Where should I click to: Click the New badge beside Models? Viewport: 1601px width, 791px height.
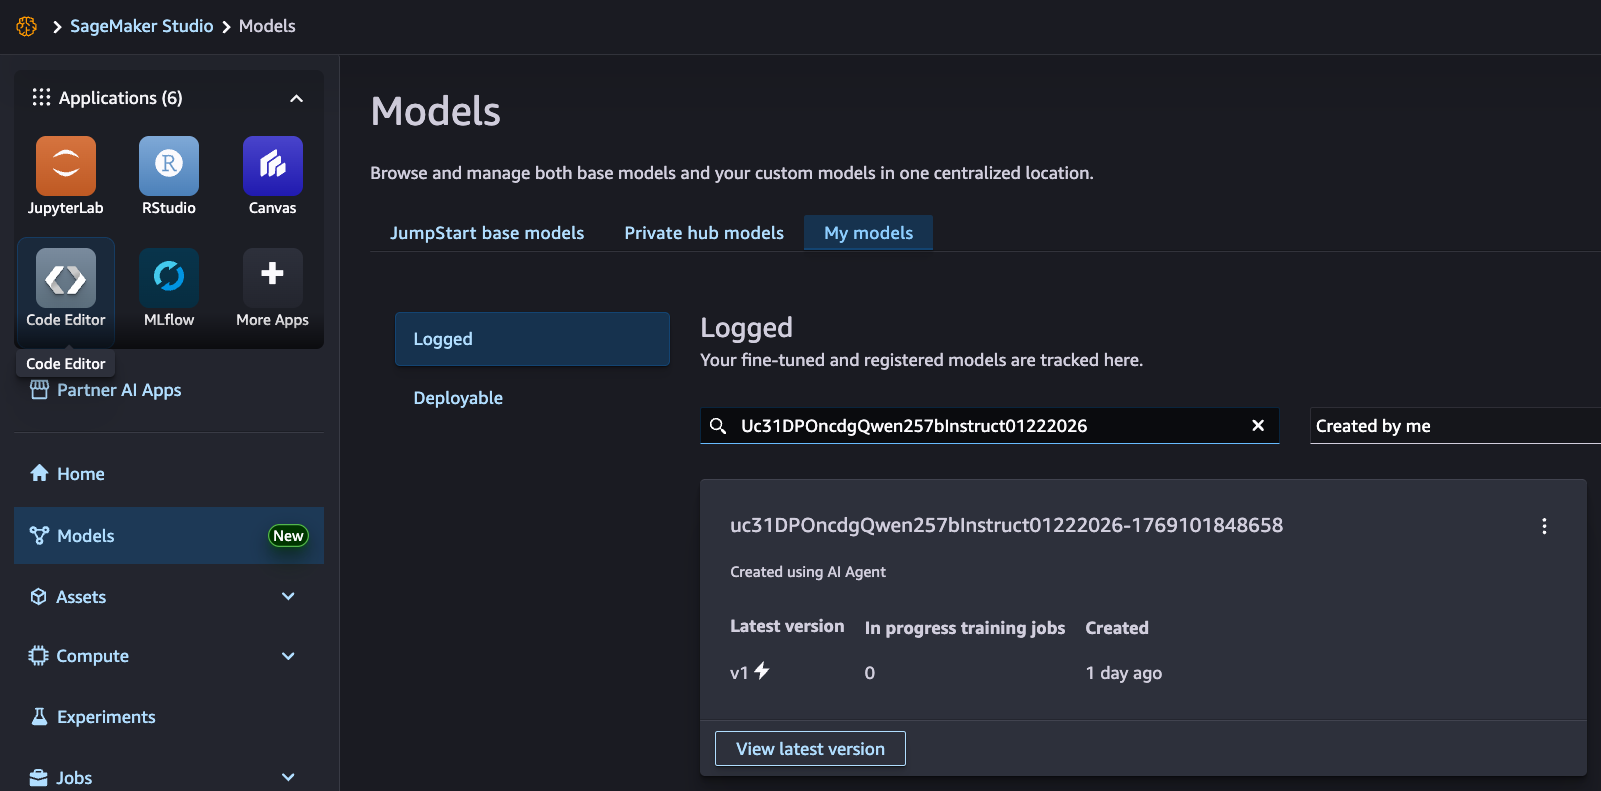(288, 536)
